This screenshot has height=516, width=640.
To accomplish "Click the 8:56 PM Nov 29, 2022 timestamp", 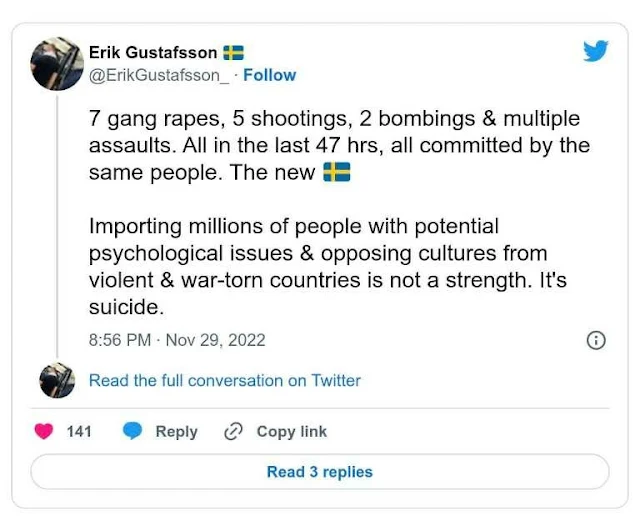I will (177, 340).
